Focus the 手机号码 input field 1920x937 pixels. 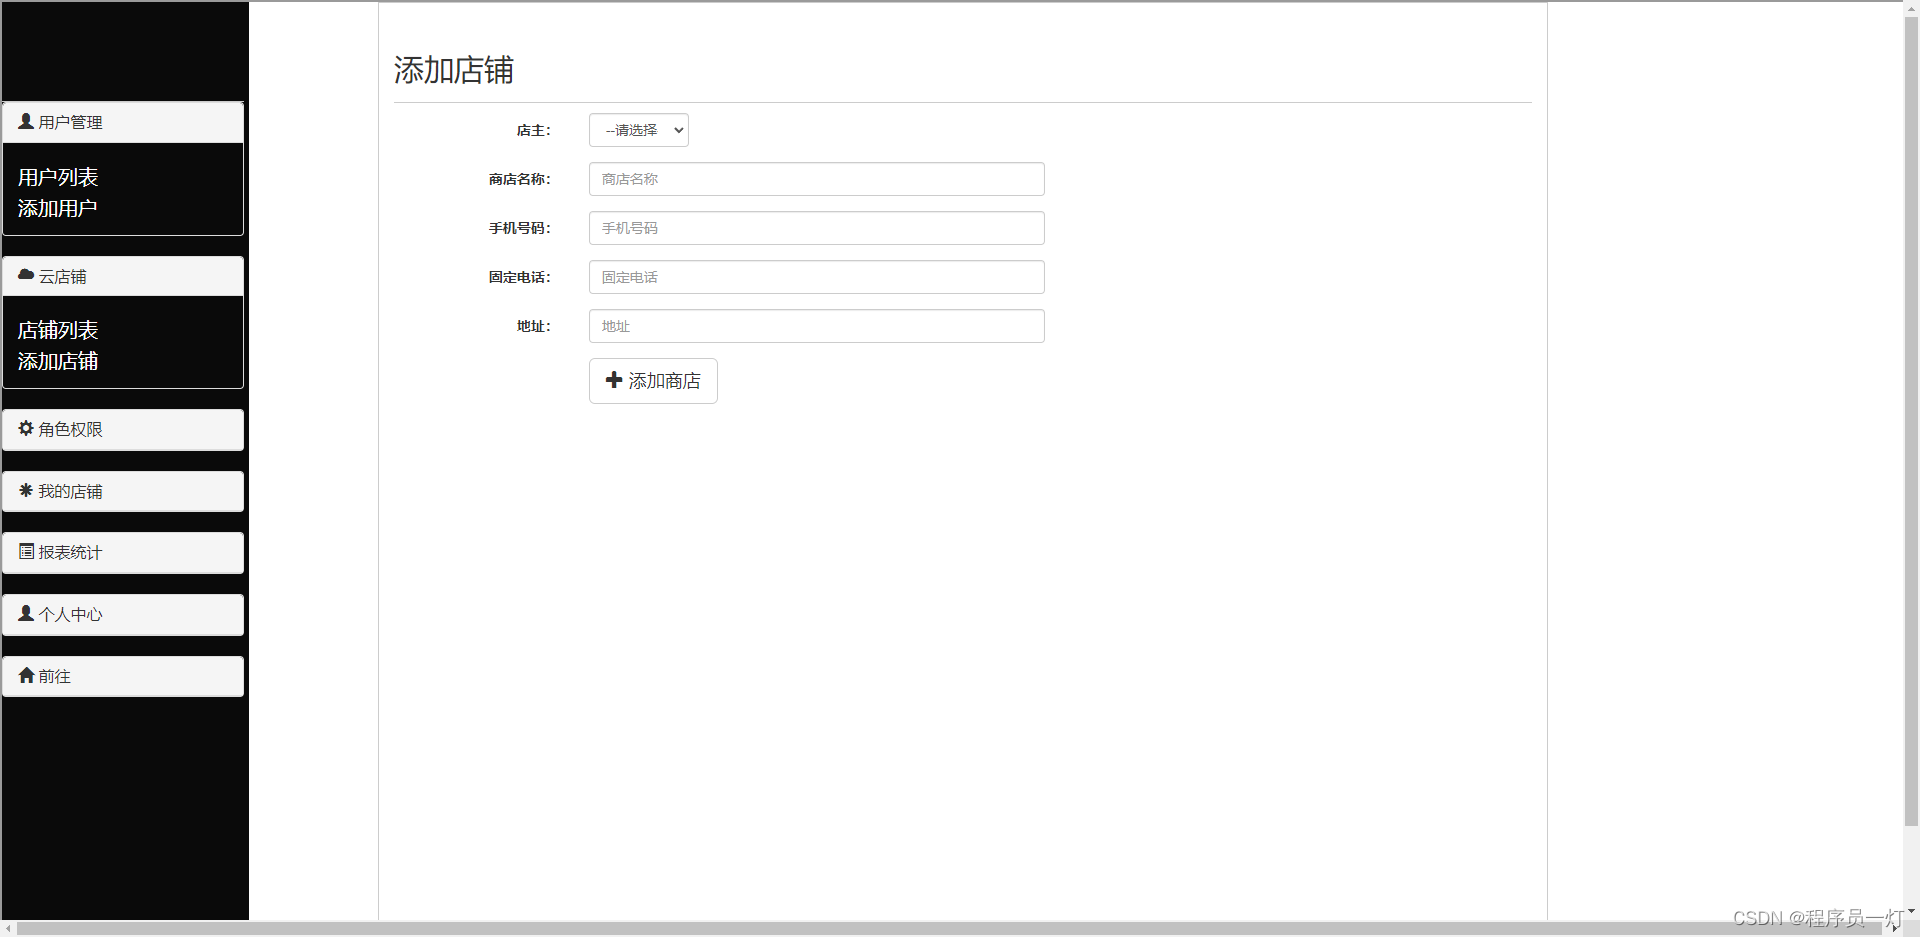click(x=816, y=228)
